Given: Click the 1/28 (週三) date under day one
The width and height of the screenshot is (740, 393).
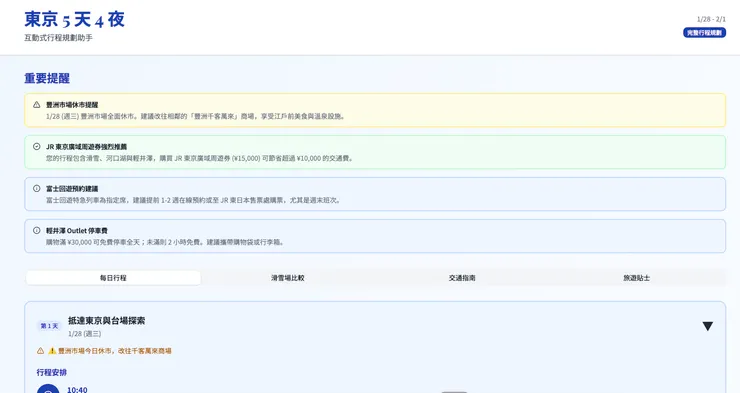Looking at the screenshot, I should click(x=84, y=334).
